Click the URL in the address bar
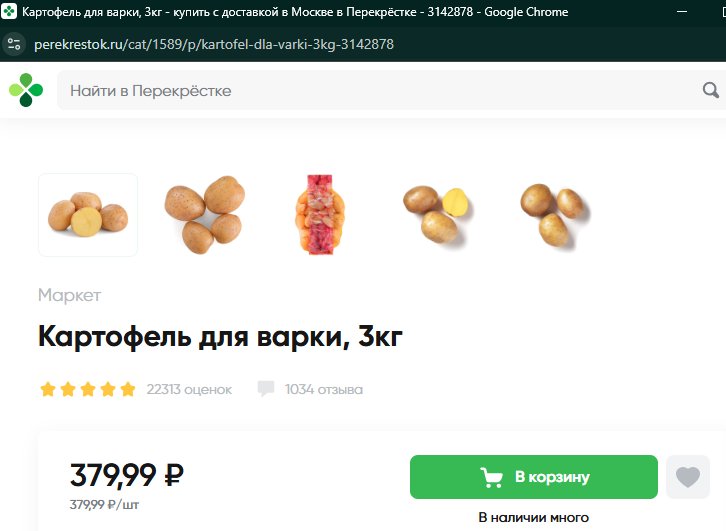 (214, 44)
